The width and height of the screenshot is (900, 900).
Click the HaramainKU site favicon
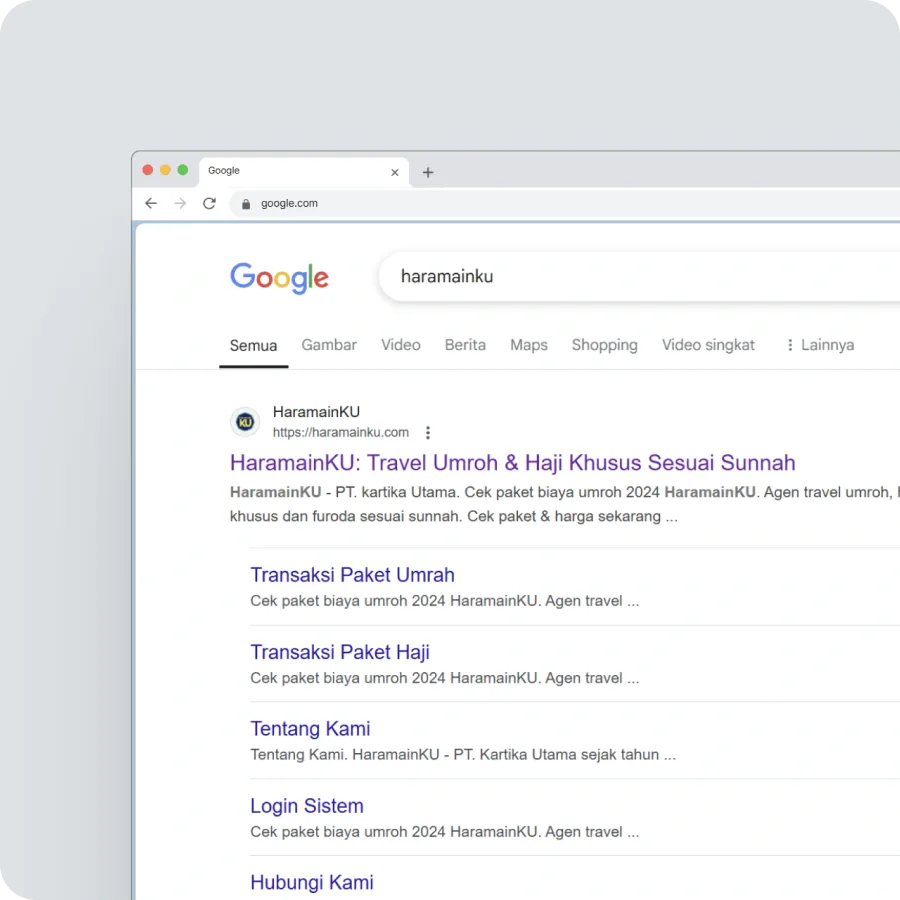click(x=245, y=422)
